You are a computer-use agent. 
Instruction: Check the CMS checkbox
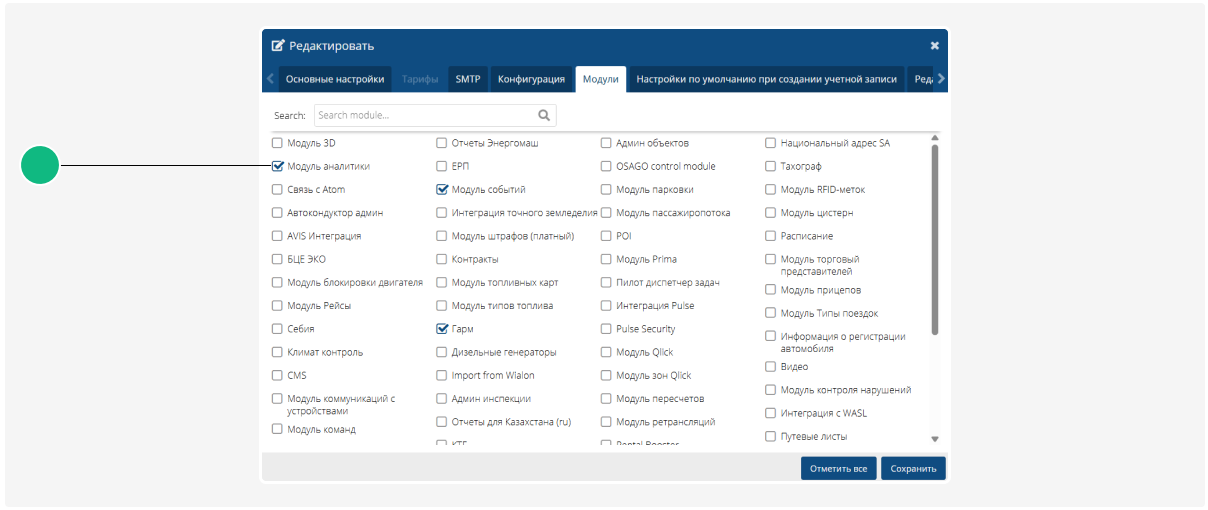278,375
